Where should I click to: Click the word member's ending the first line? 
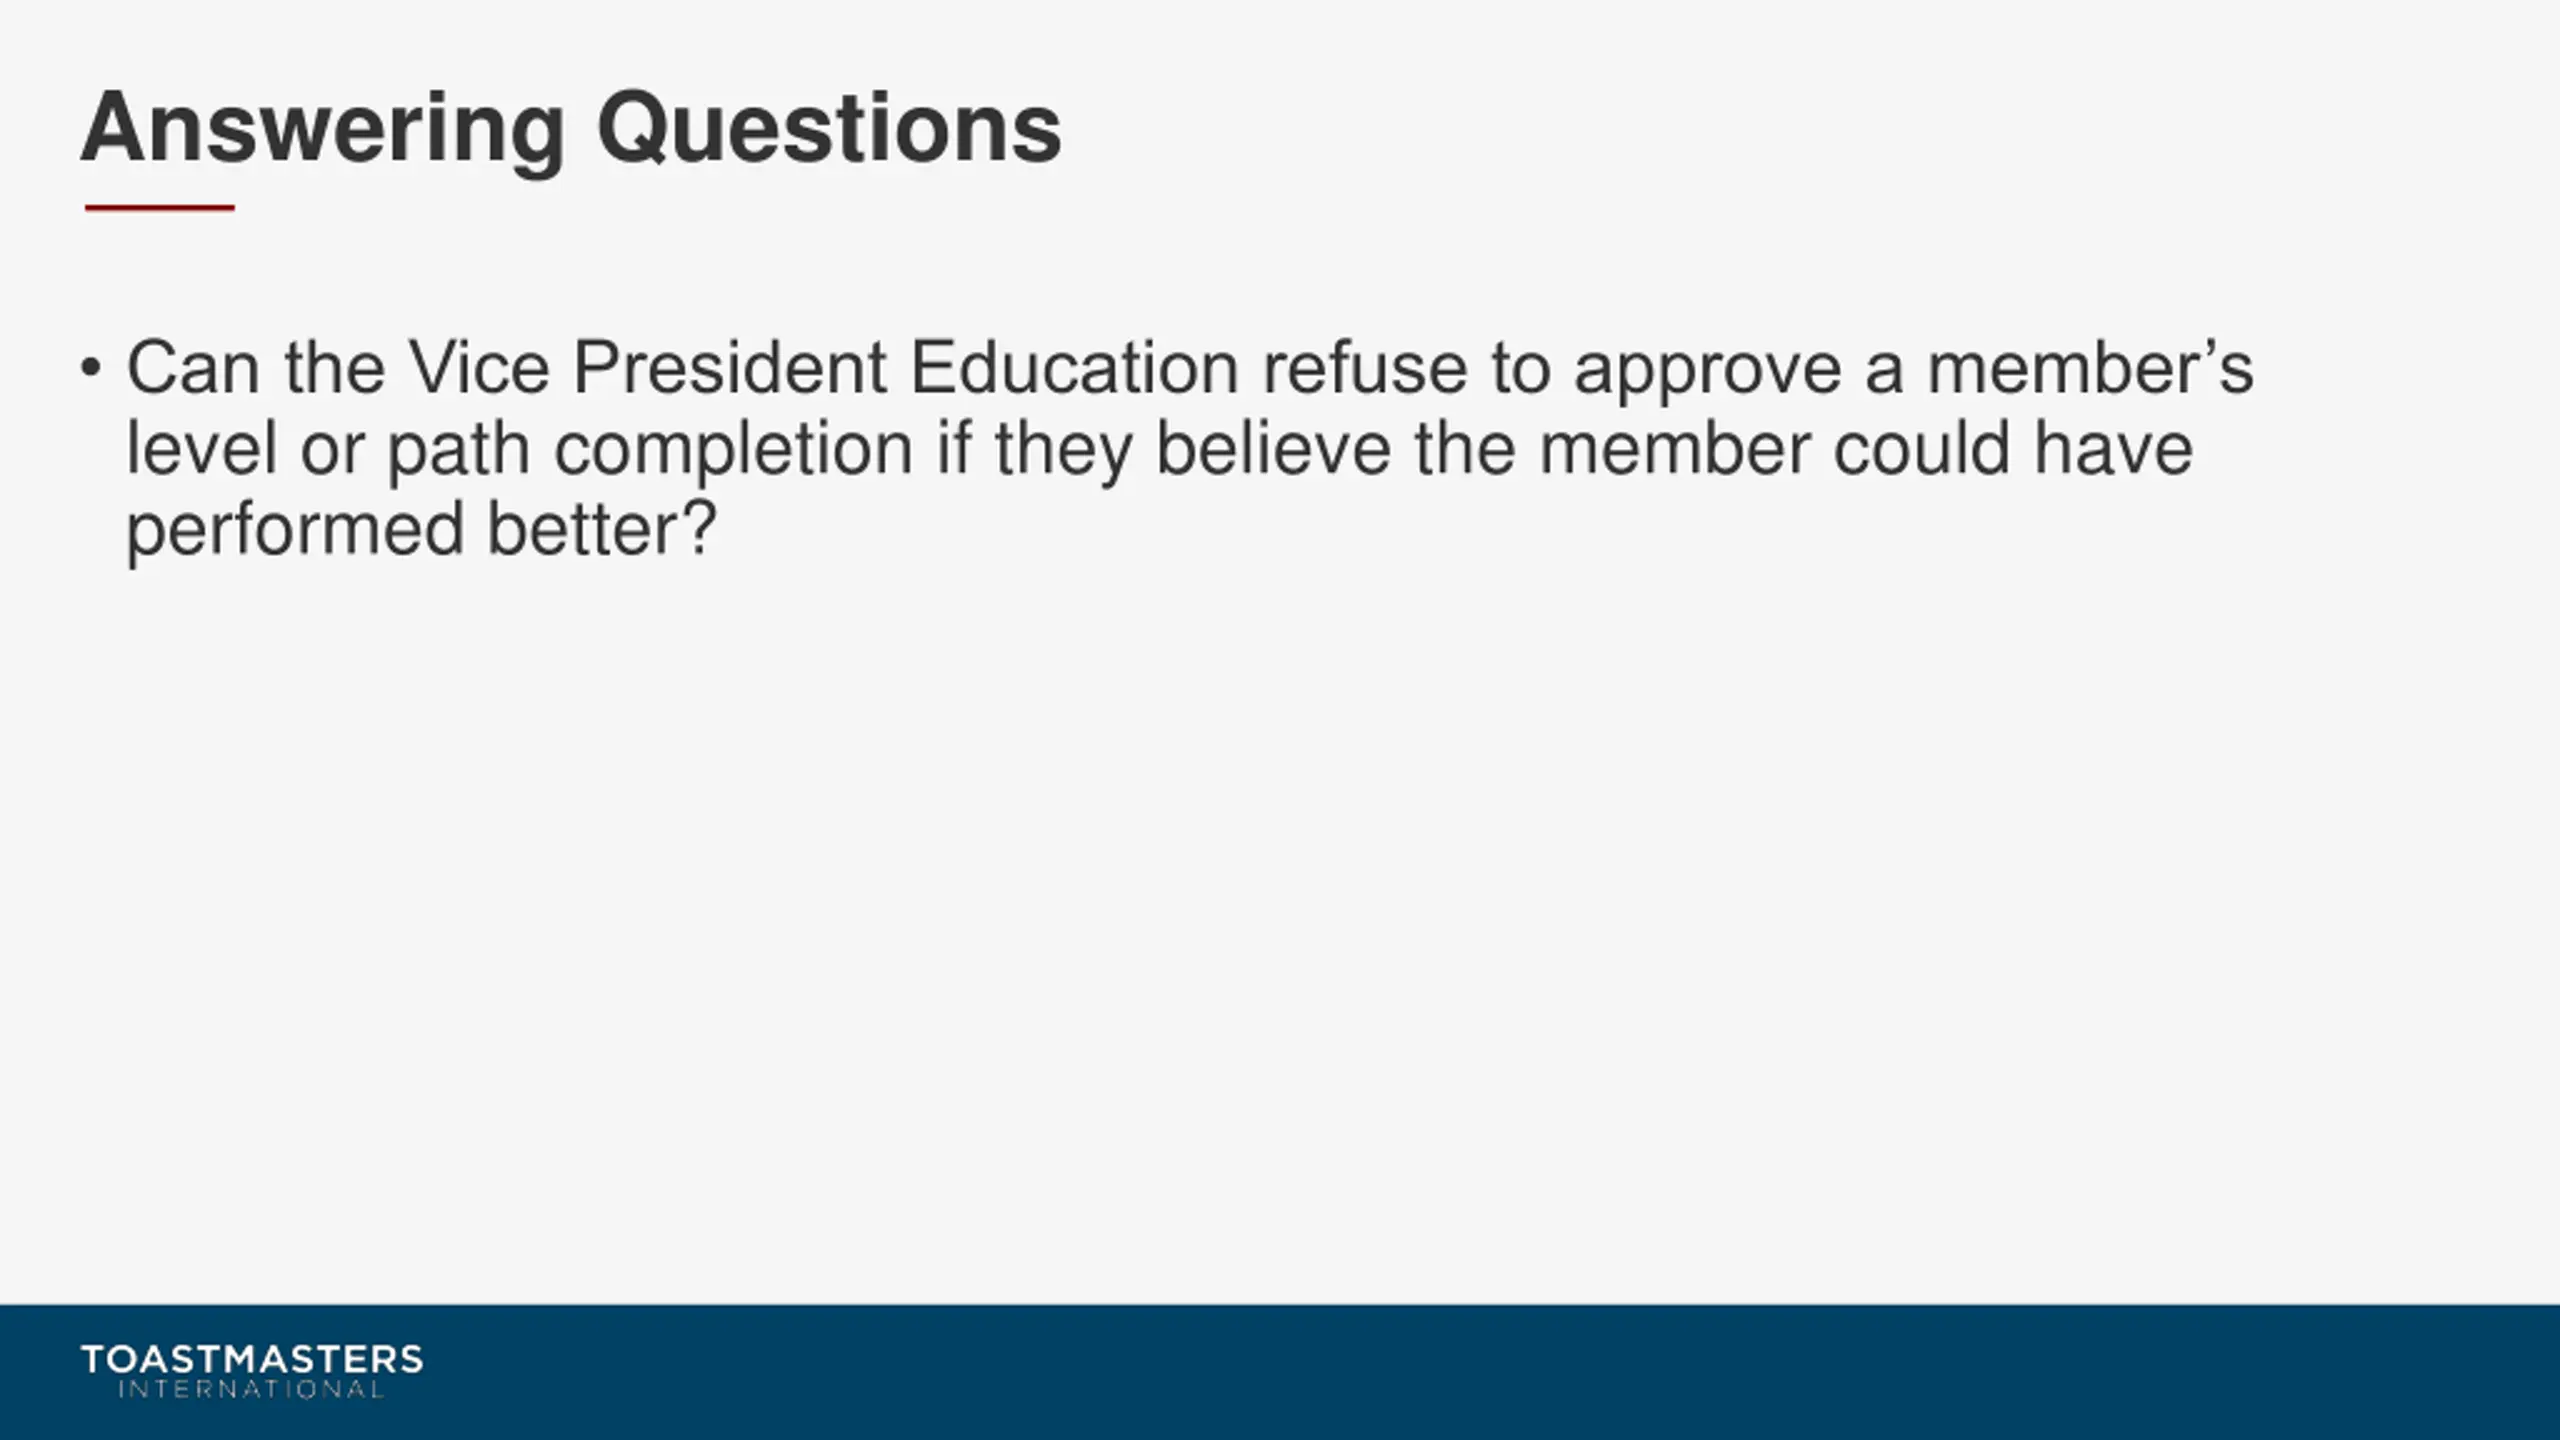coord(2090,368)
